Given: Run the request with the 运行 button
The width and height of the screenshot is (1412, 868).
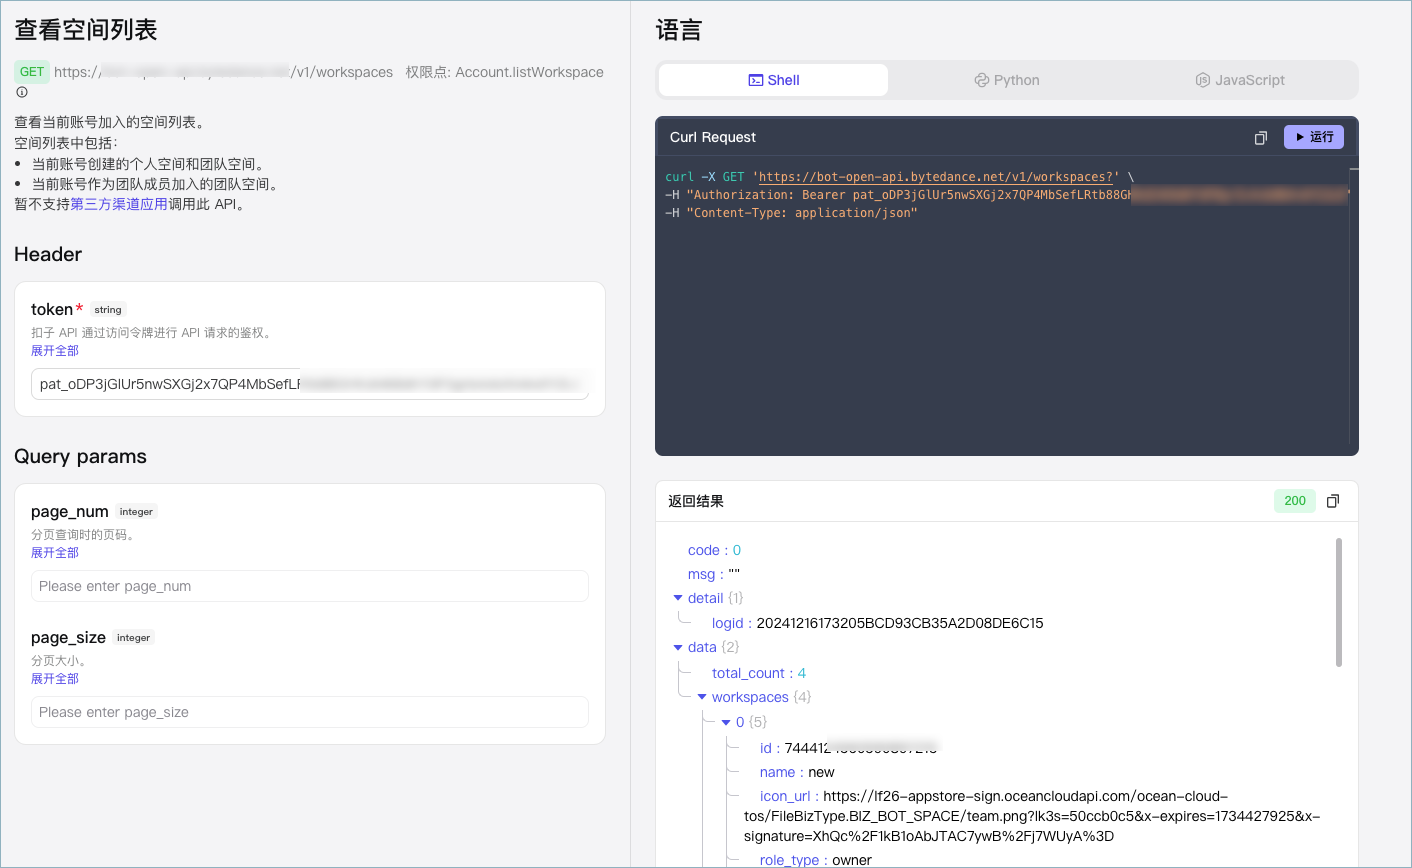Looking at the screenshot, I should tap(1313, 137).
